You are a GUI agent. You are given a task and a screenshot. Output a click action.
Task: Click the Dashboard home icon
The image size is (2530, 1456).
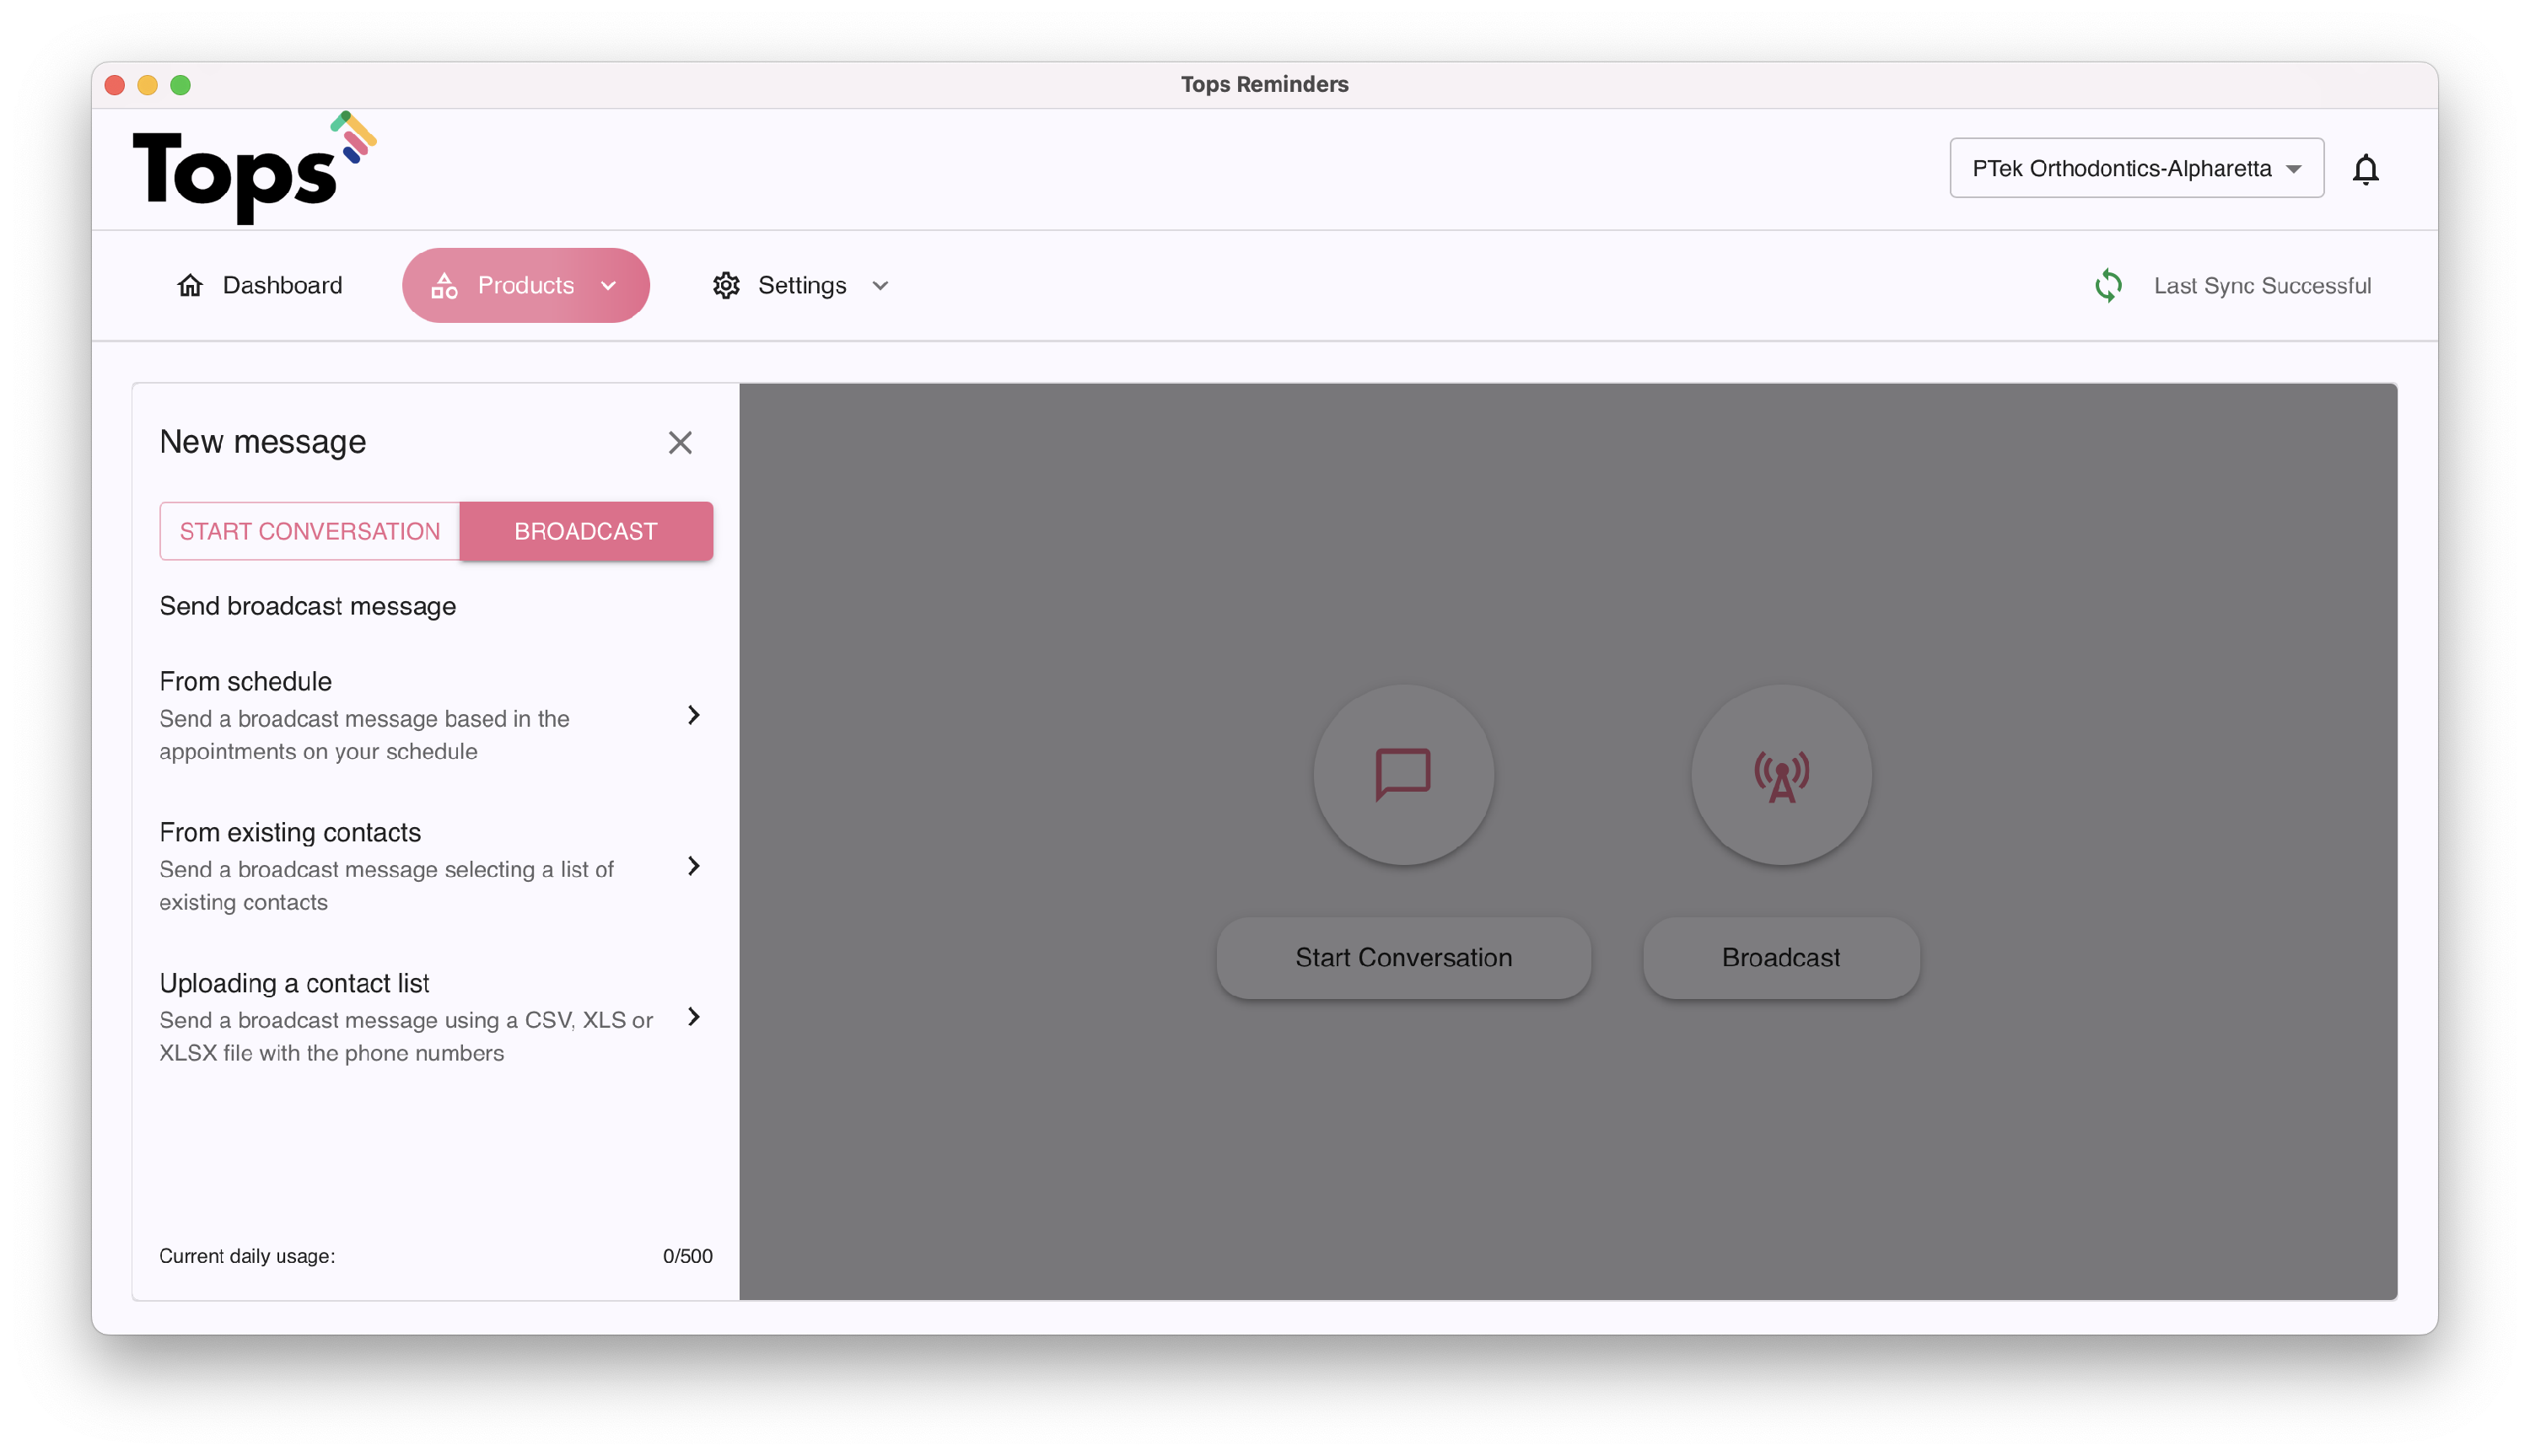click(190, 286)
